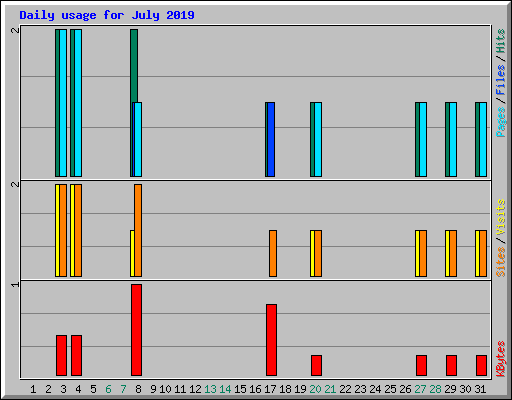The width and height of the screenshot is (512, 400).
Task: Click the orange Sites bar on day 17
Action: pos(273,253)
